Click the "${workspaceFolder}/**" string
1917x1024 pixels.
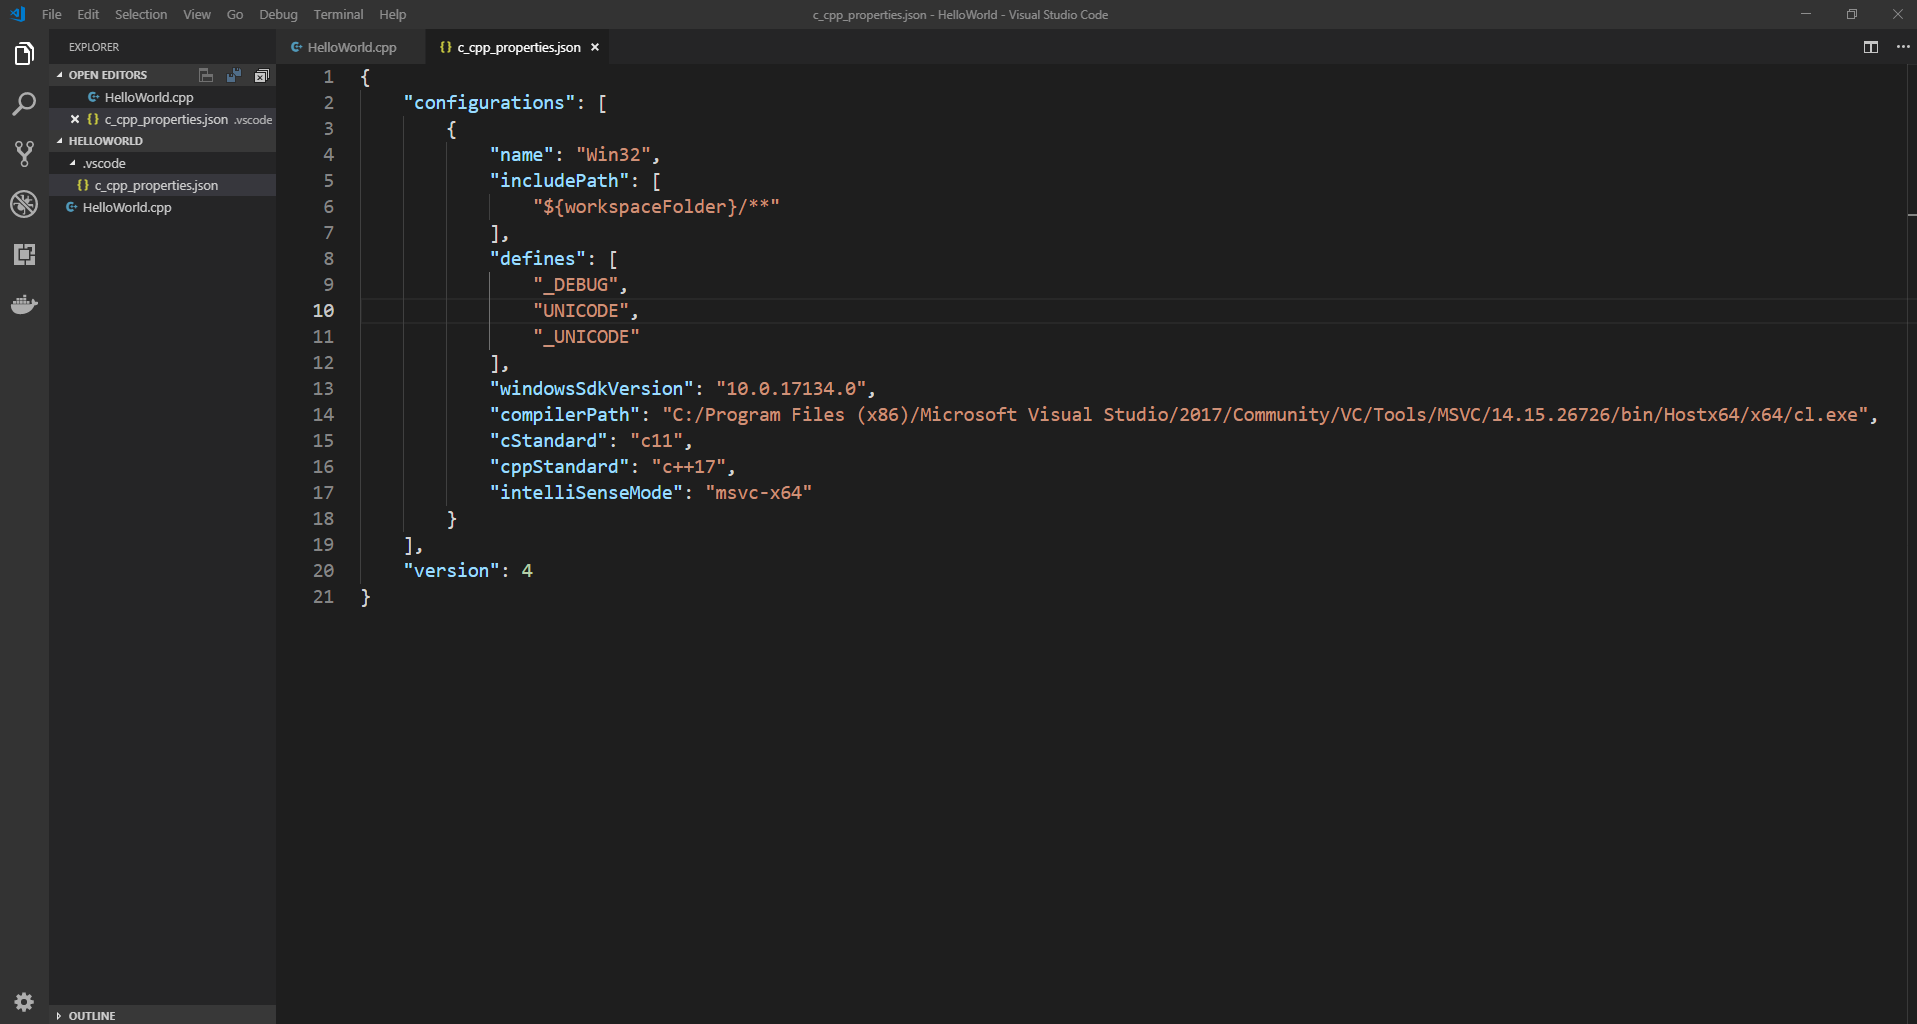click(x=656, y=207)
